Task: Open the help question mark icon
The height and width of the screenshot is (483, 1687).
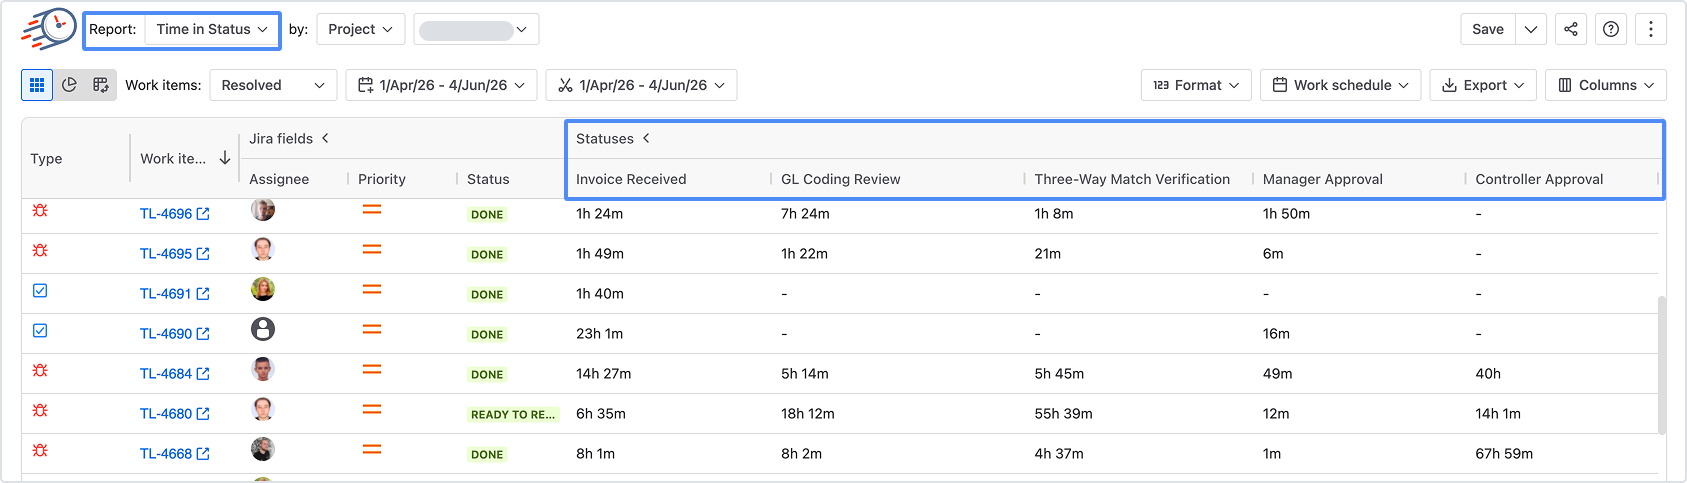Action: click(1611, 29)
